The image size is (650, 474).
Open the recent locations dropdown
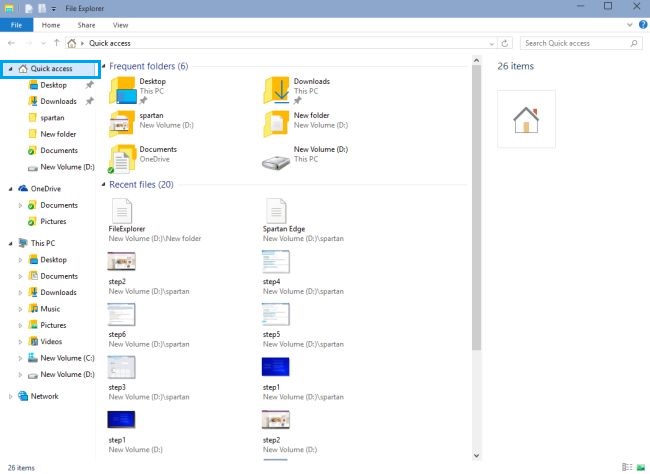point(44,43)
